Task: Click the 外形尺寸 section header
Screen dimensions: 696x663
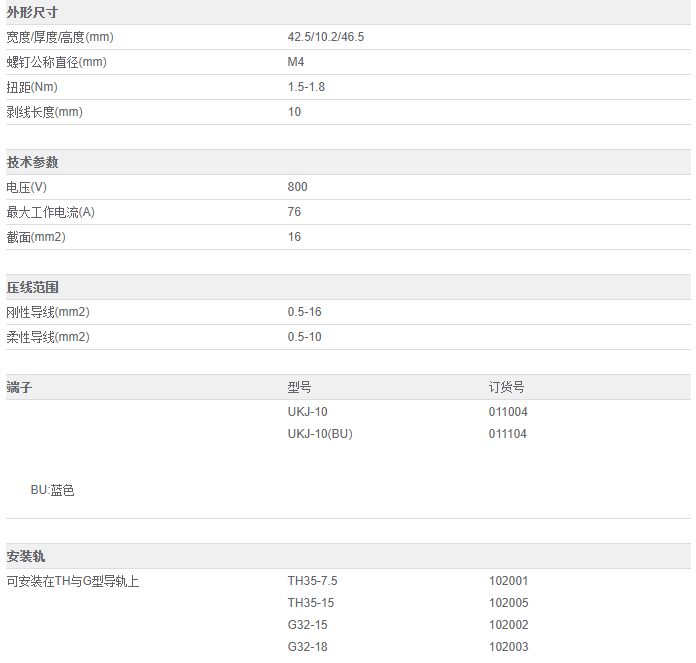Action: click(x=32, y=12)
